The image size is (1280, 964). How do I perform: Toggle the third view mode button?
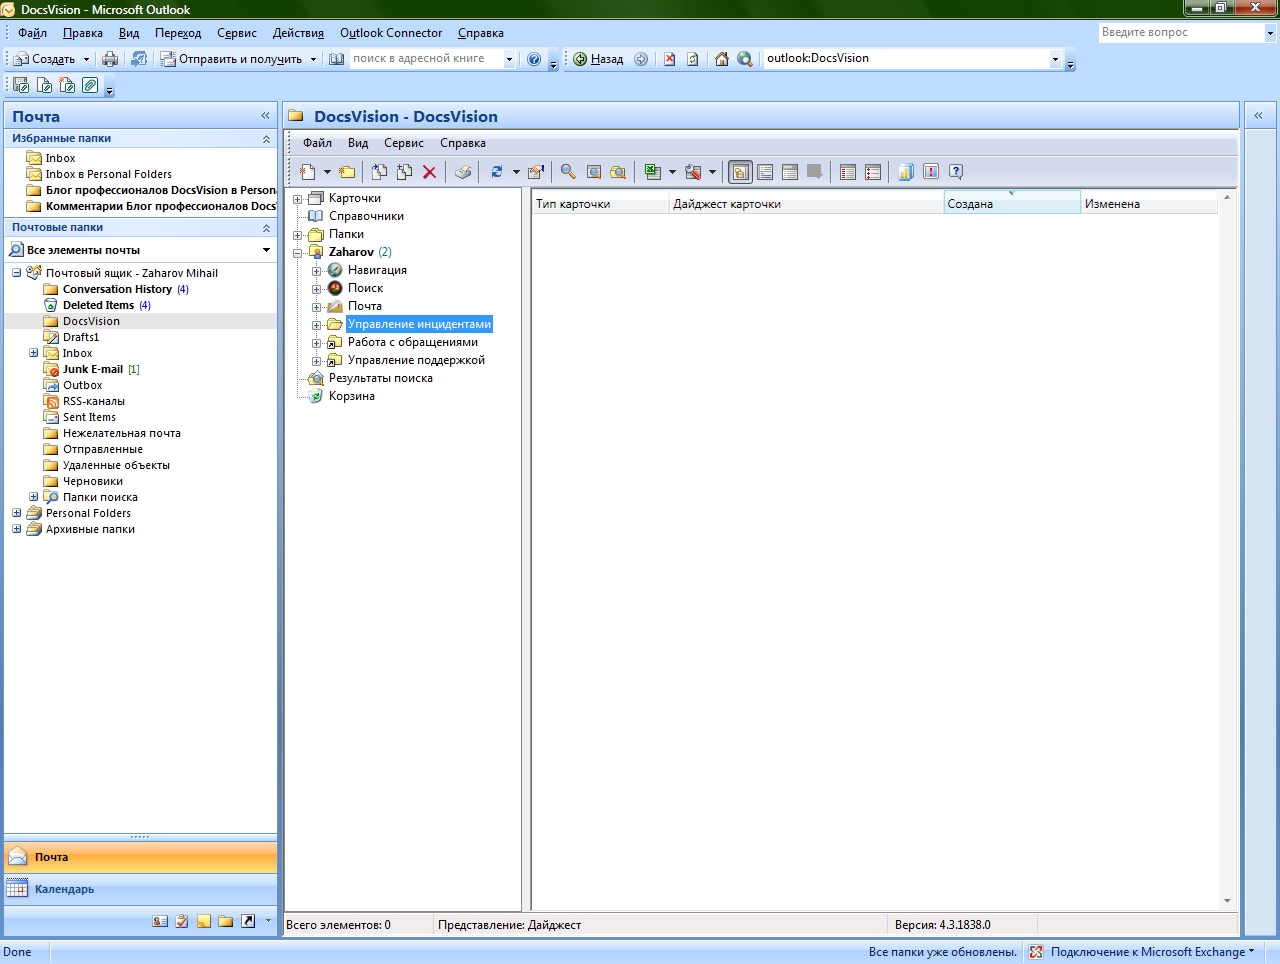pos(790,172)
